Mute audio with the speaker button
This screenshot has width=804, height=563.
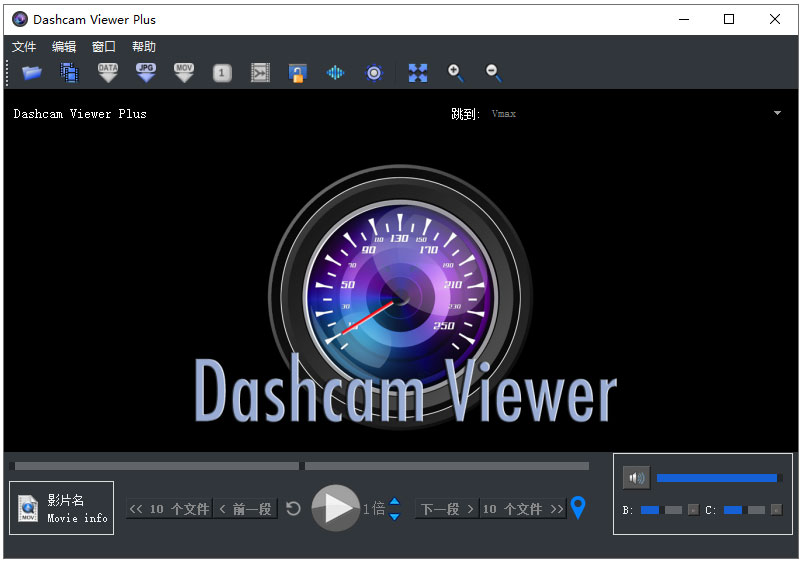pyautogui.click(x=636, y=478)
